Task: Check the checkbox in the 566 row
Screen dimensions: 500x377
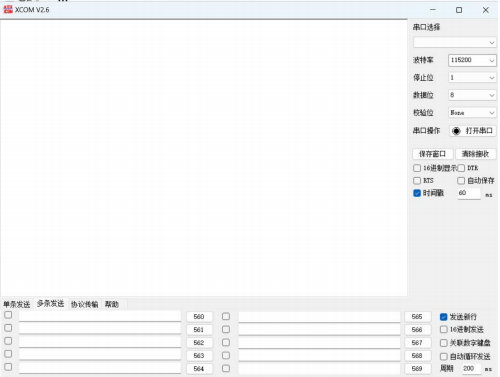Action: click(x=226, y=329)
